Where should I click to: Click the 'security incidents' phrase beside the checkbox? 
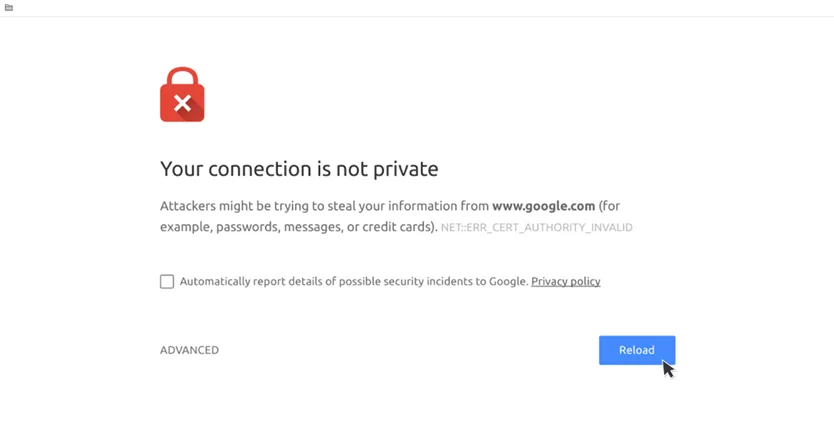[x=427, y=281]
